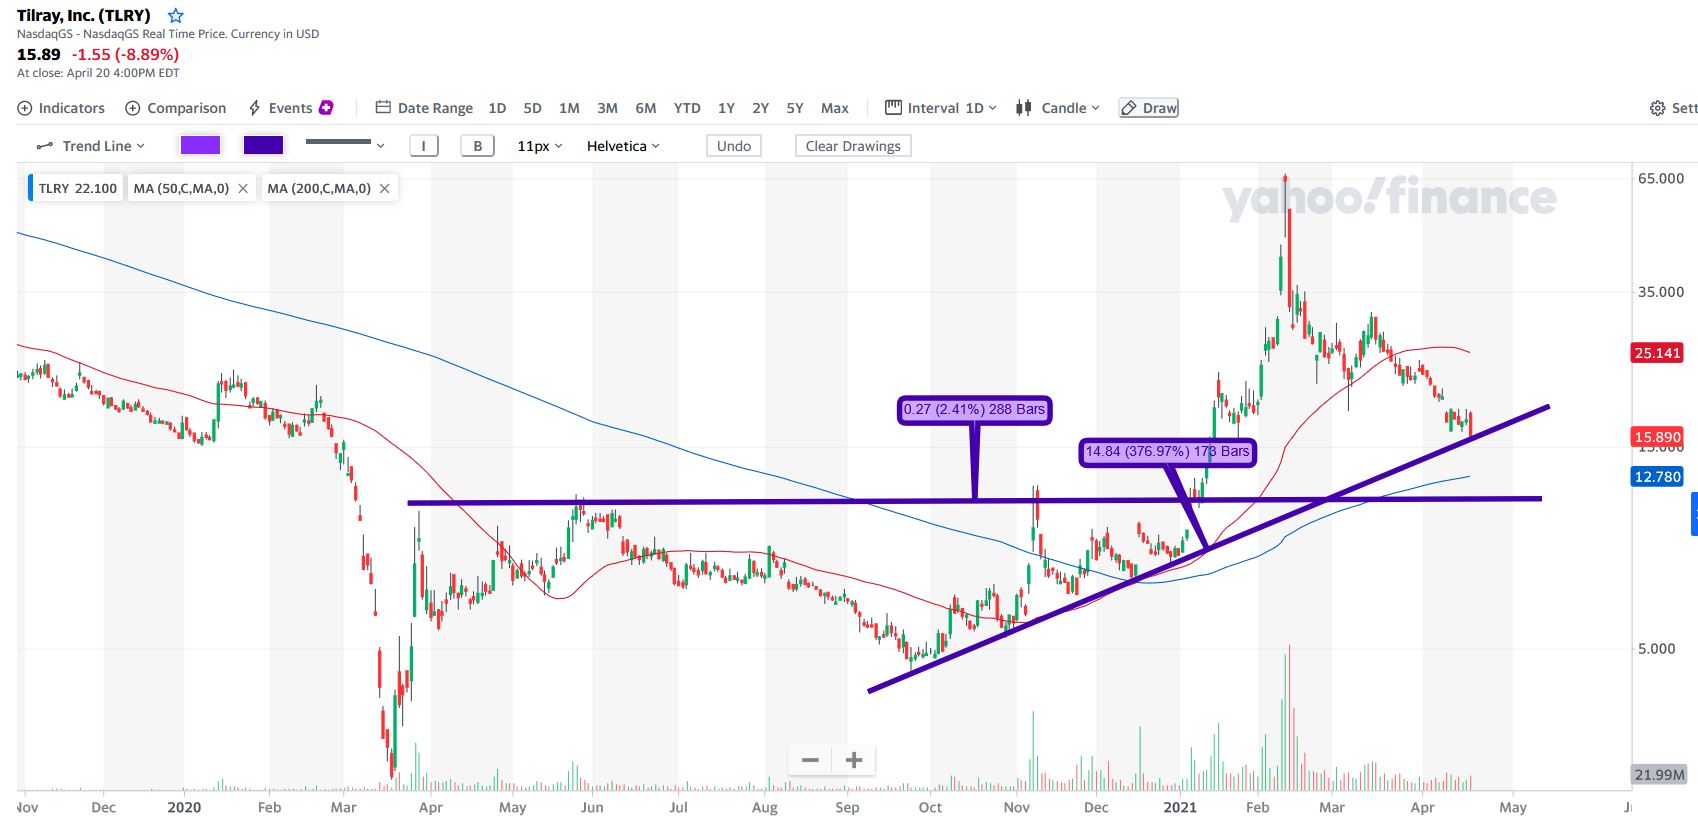1698x834 pixels.
Task: Undo the last drawing
Action: (734, 146)
